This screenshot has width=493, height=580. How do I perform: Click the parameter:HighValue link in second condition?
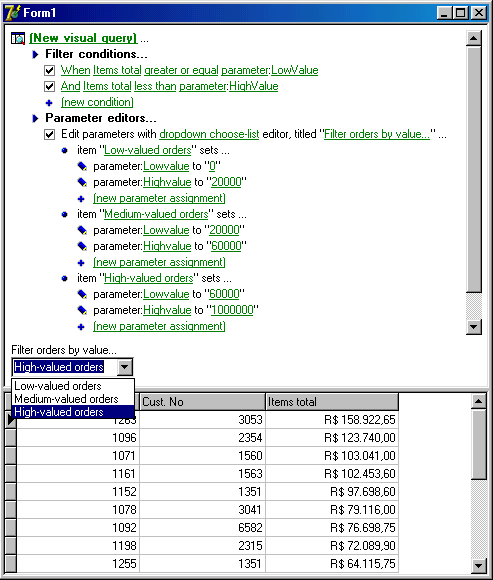(229, 86)
